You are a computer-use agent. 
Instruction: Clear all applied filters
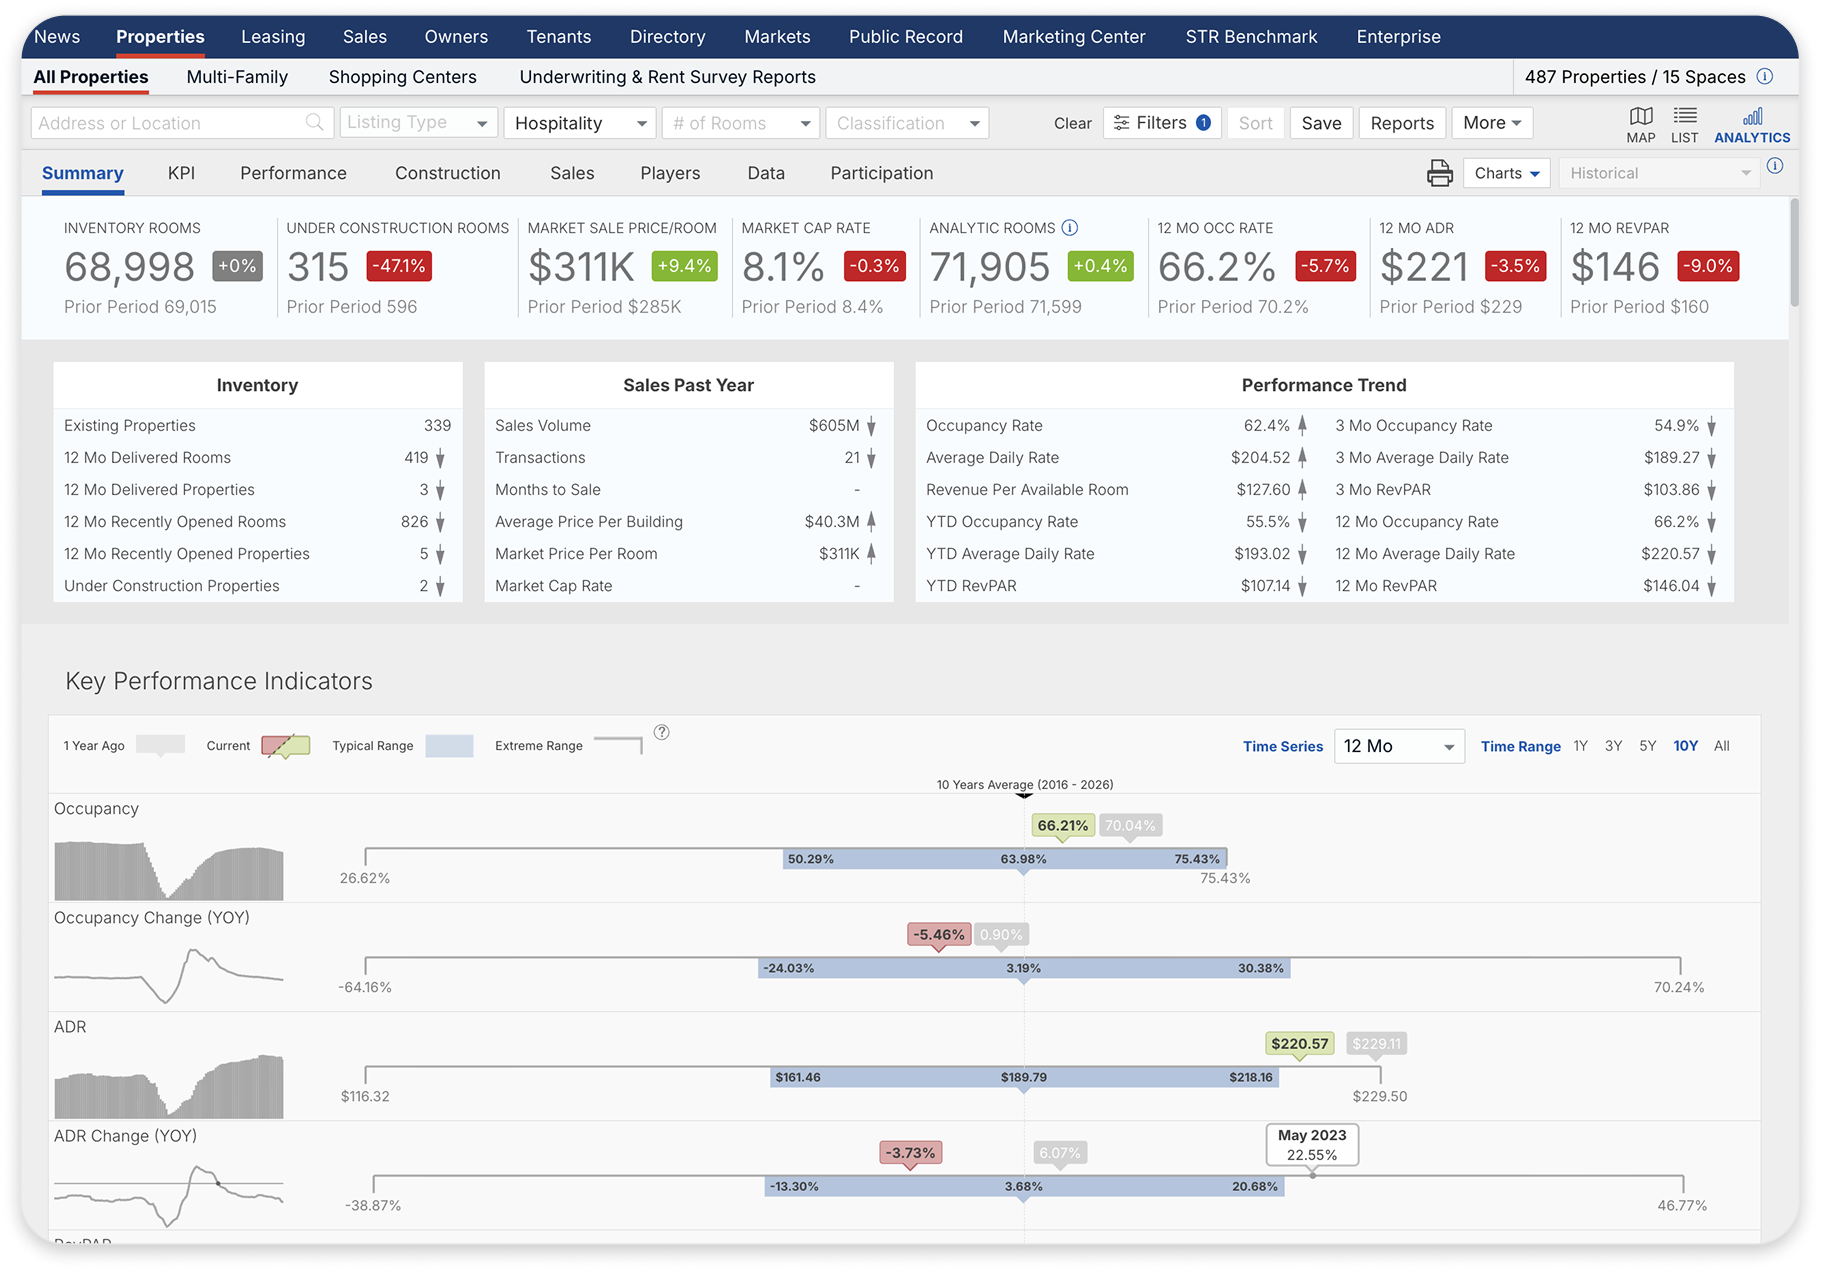click(1072, 122)
